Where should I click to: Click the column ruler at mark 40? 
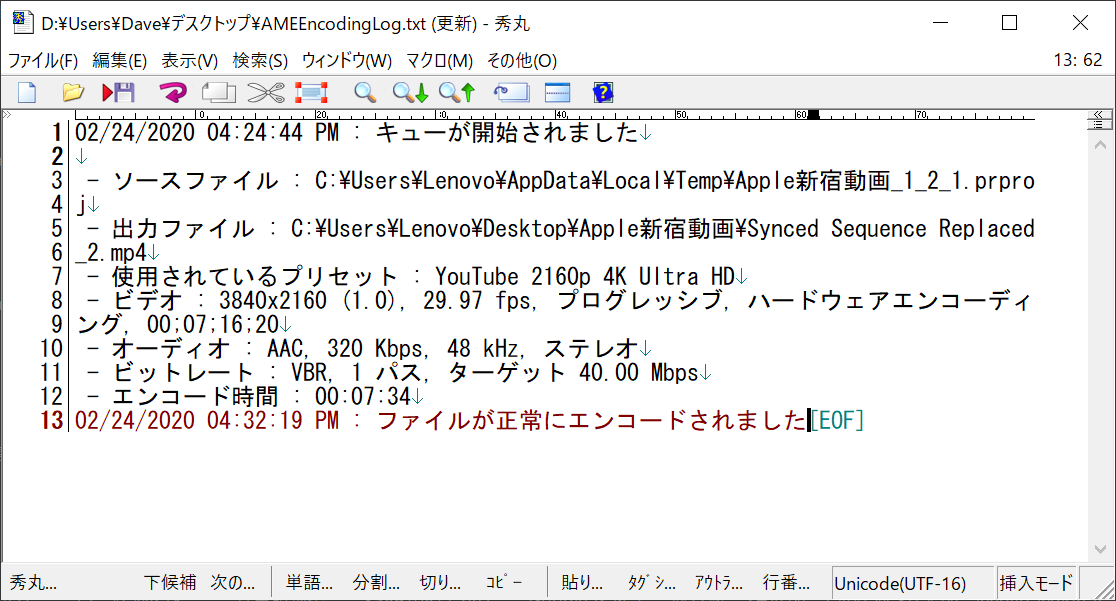click(561, 115)
